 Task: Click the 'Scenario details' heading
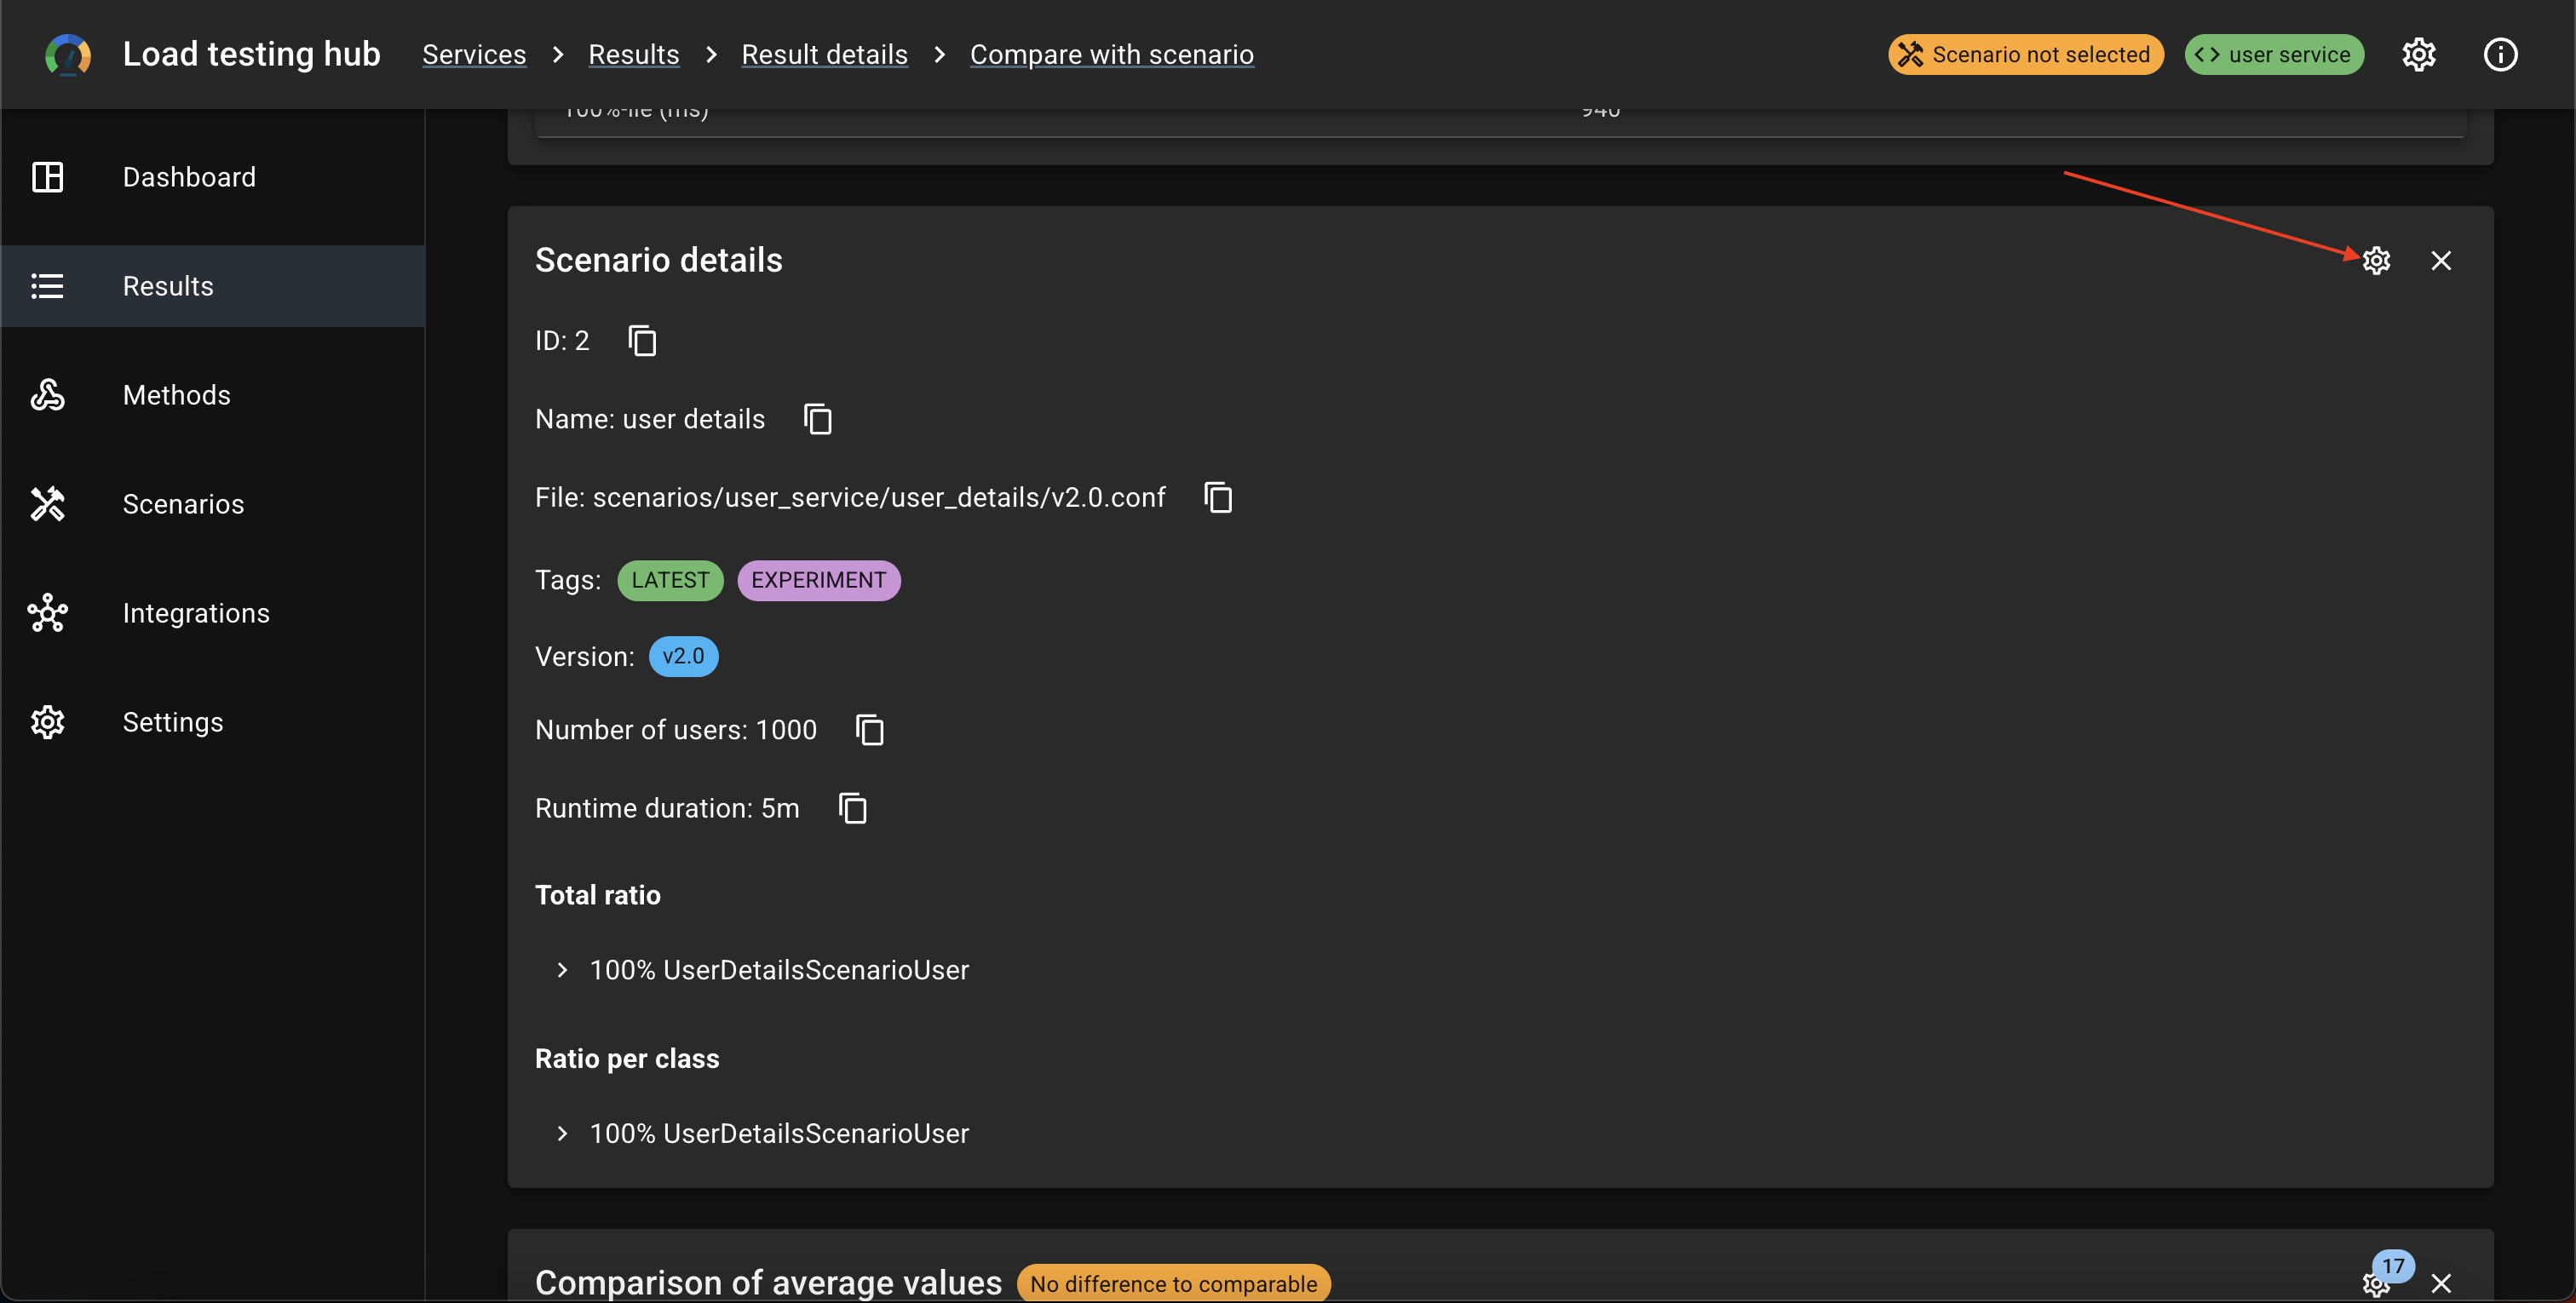659,260
